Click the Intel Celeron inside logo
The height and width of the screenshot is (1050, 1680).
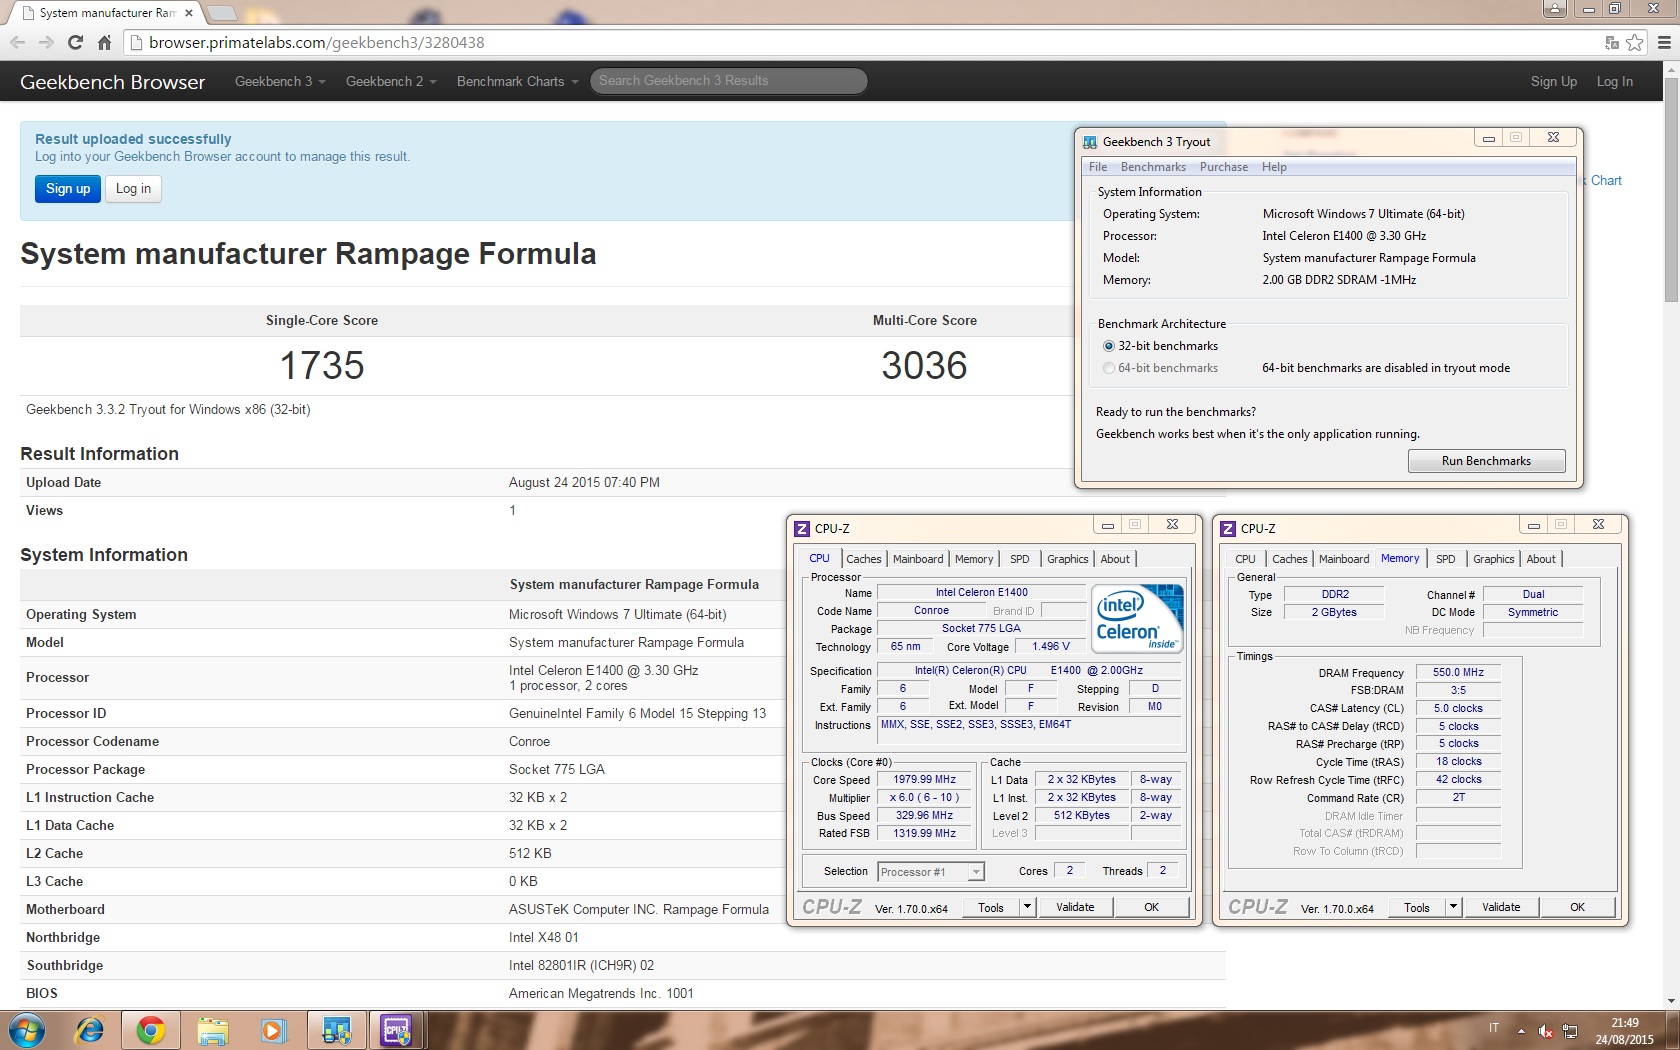1138,618
